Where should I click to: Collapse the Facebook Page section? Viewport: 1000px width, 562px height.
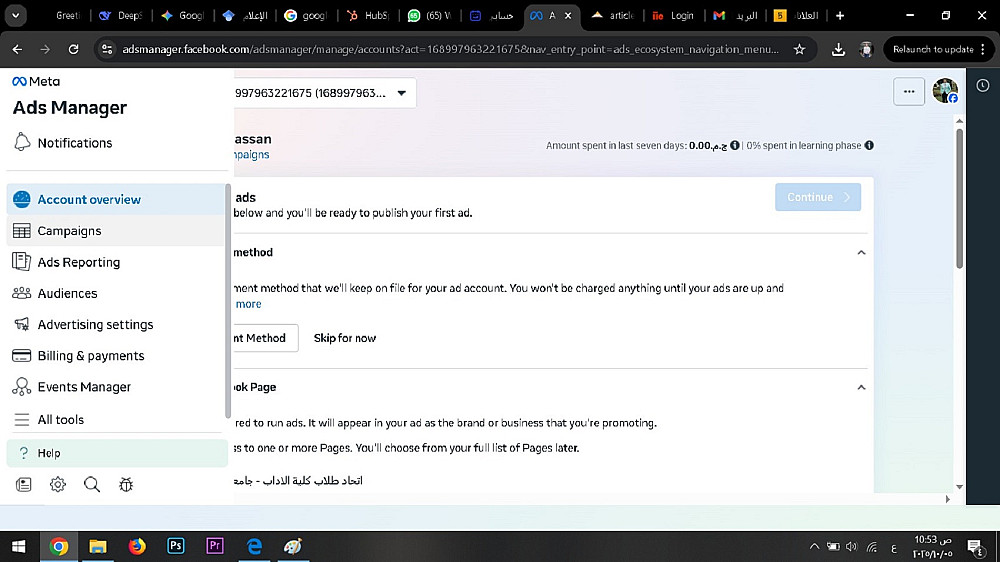pyautogui.click(x=861, y=387)
